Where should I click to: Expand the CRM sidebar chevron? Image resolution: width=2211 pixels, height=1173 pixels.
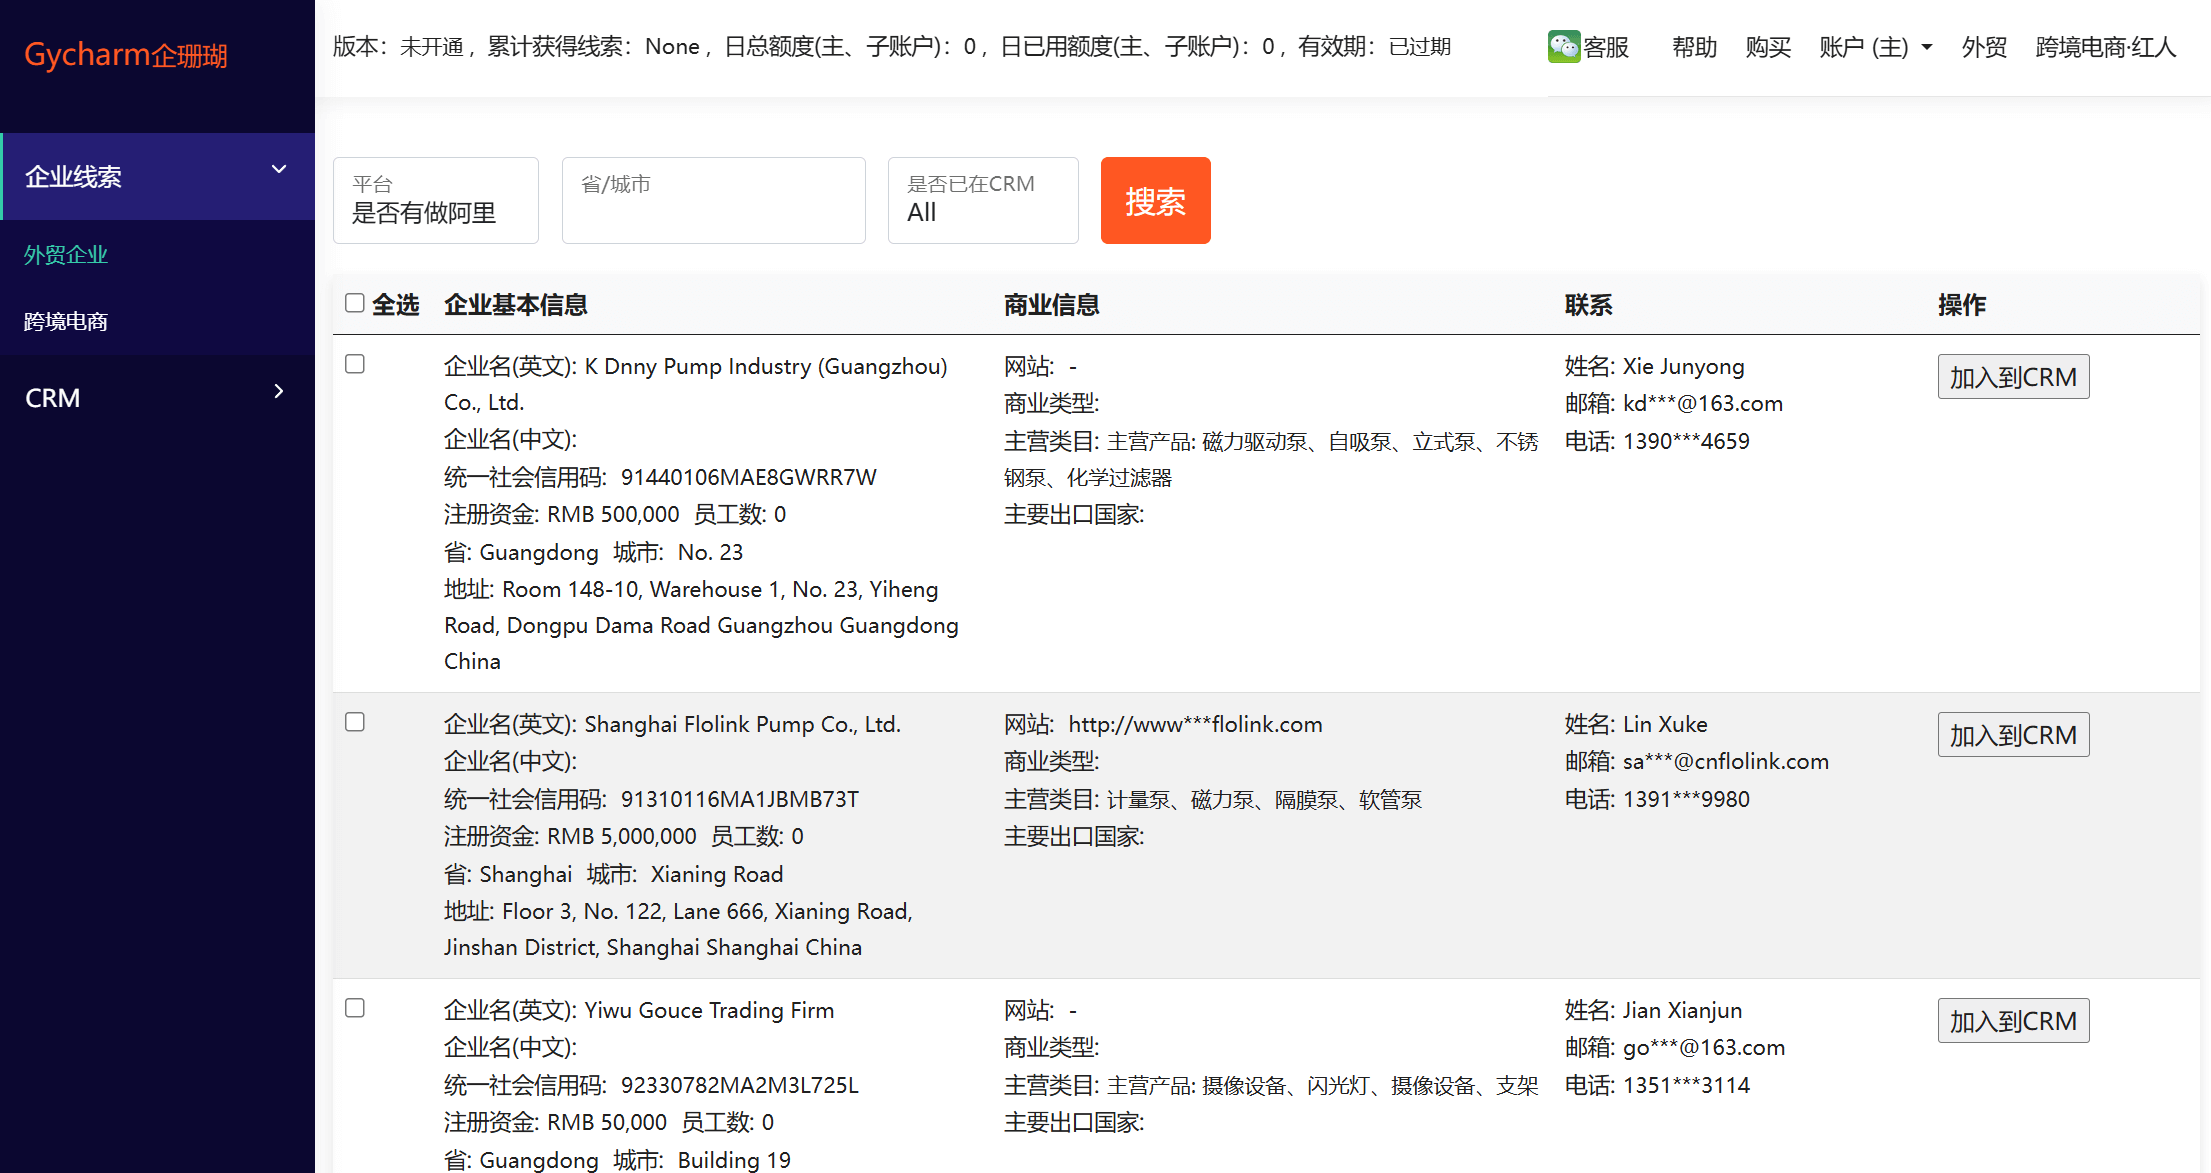pyautogui.click(x=279, y=392)
